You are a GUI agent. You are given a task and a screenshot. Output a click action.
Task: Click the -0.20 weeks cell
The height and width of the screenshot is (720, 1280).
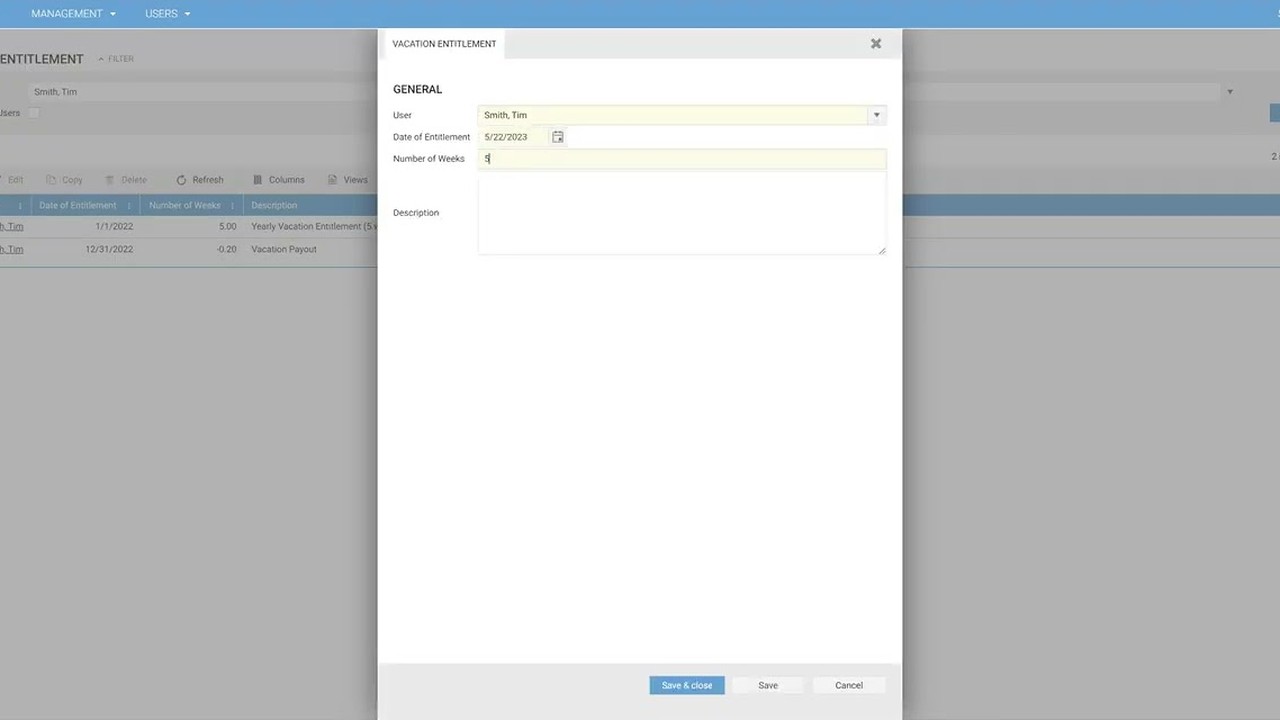coord(226,250)
